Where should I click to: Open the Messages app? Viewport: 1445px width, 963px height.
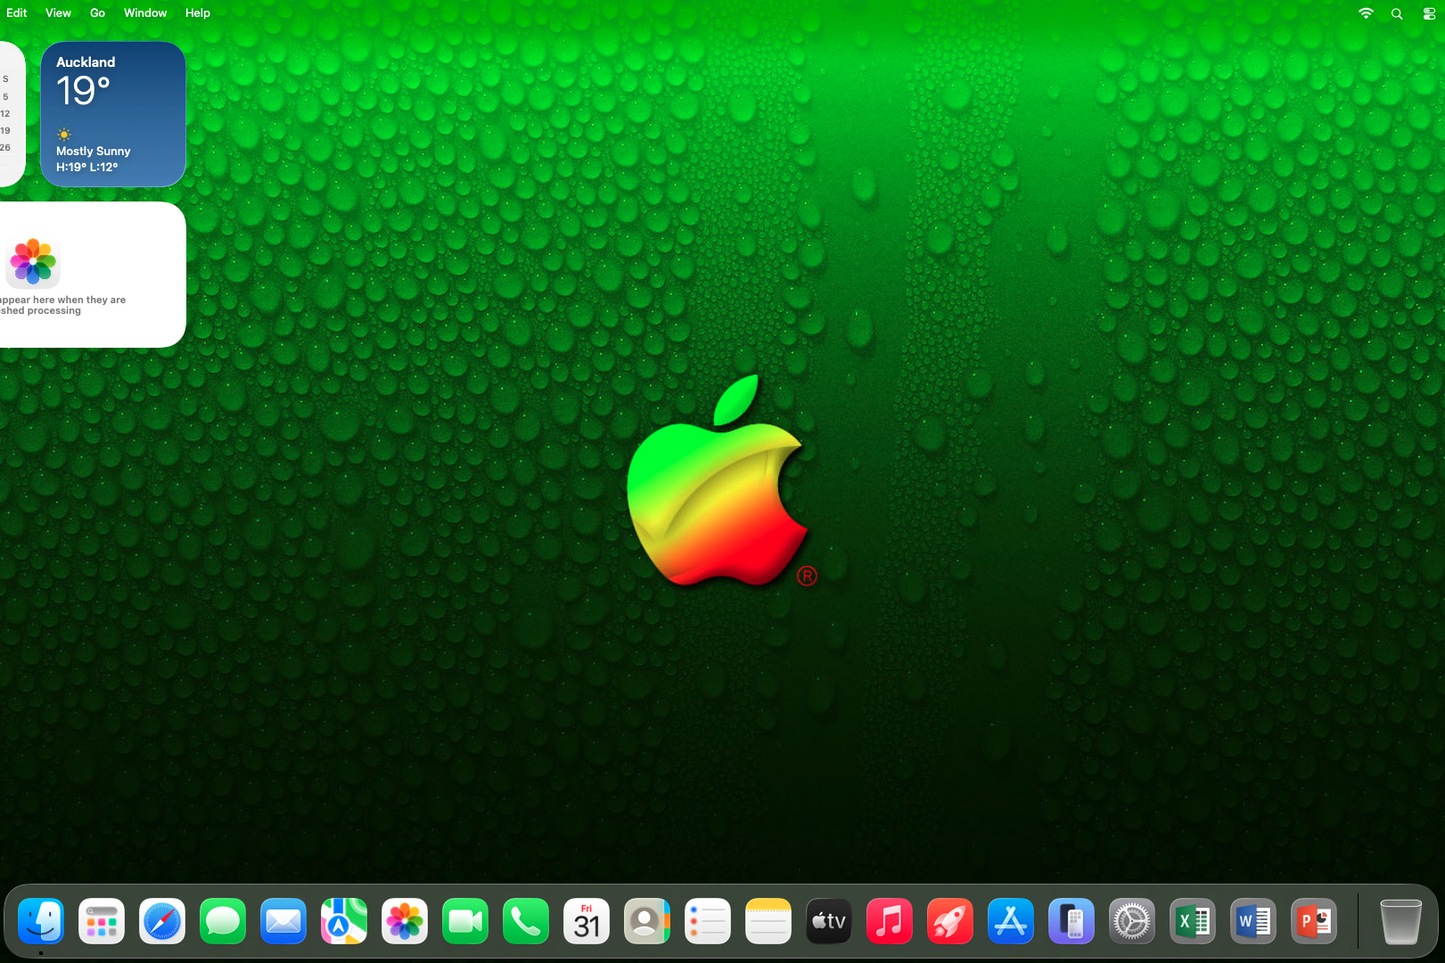point(222,920)
